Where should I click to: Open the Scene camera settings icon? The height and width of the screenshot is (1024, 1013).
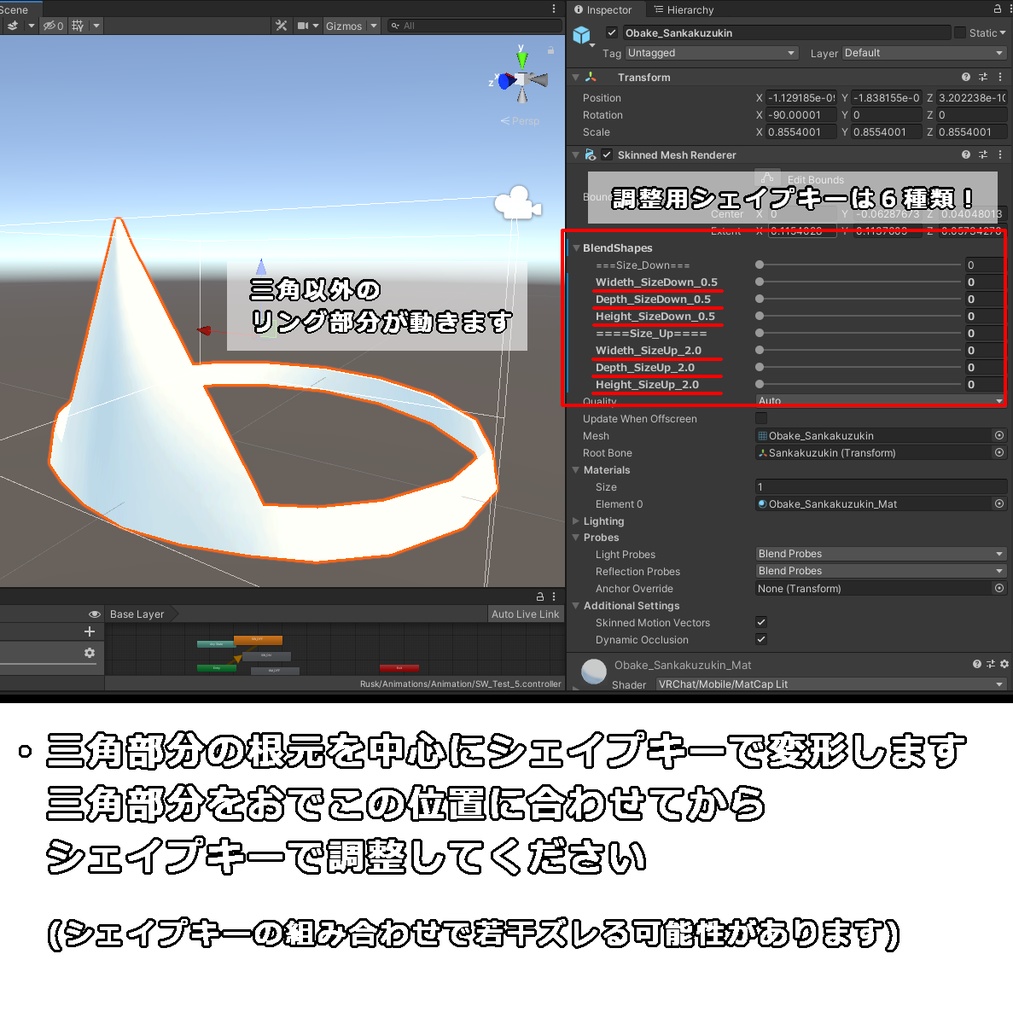303,25
